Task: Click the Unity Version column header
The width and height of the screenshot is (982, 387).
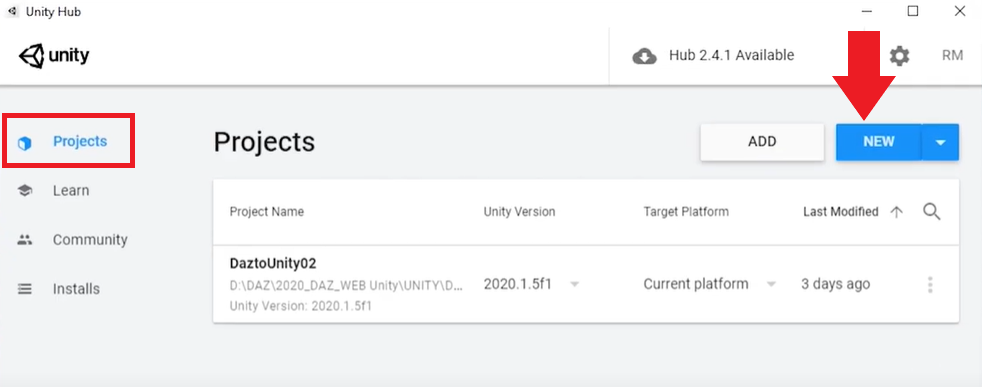Action: tap(519, 212)
